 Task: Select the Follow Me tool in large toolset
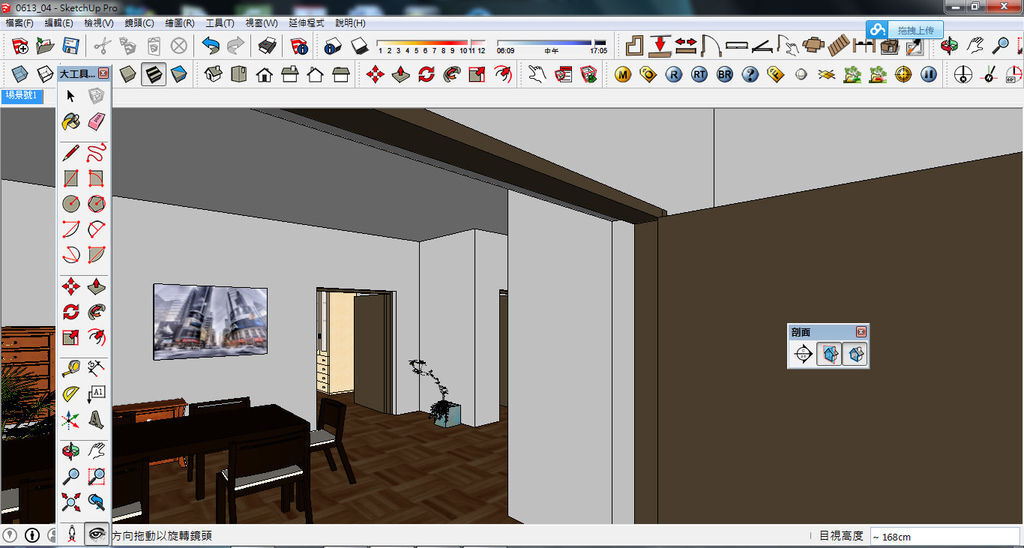(x=97, y=312)
